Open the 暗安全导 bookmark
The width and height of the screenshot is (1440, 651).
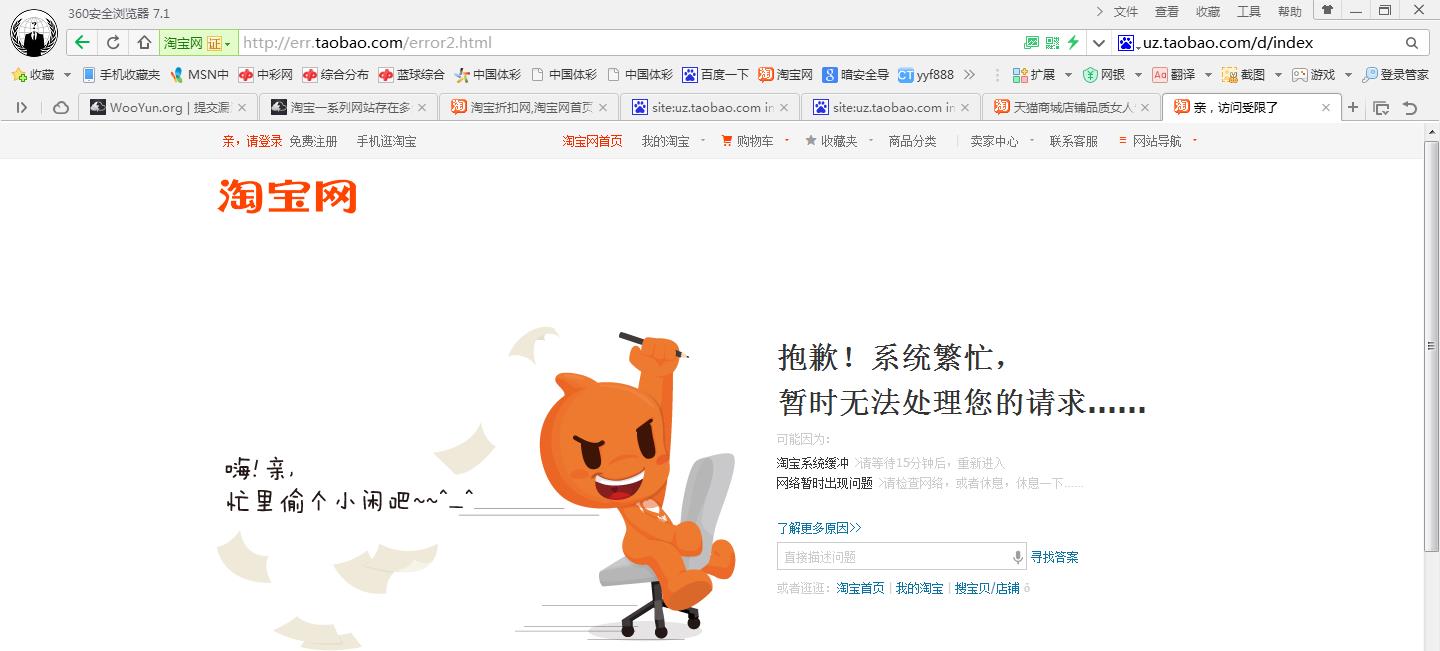(x=855, y=74)
